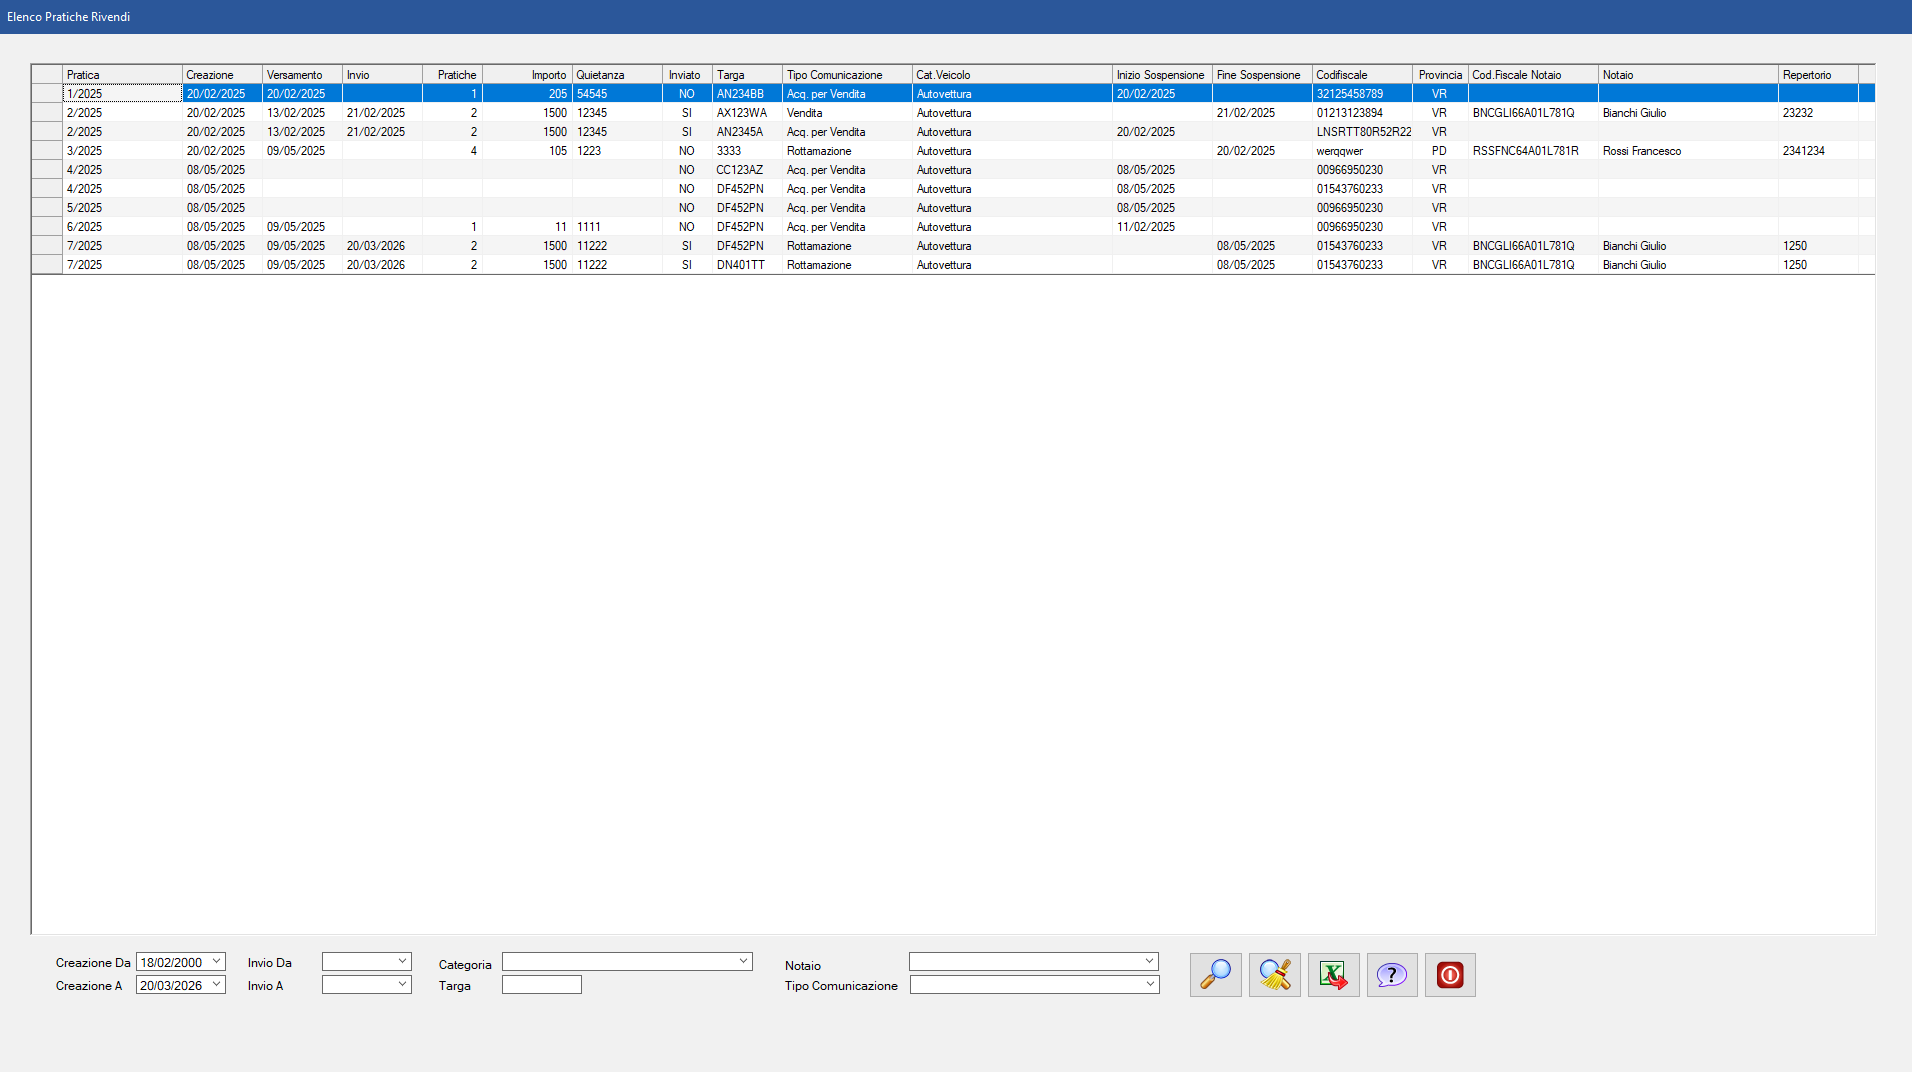
Task: Click the magnifier search button
Action: pos(1215,974)
